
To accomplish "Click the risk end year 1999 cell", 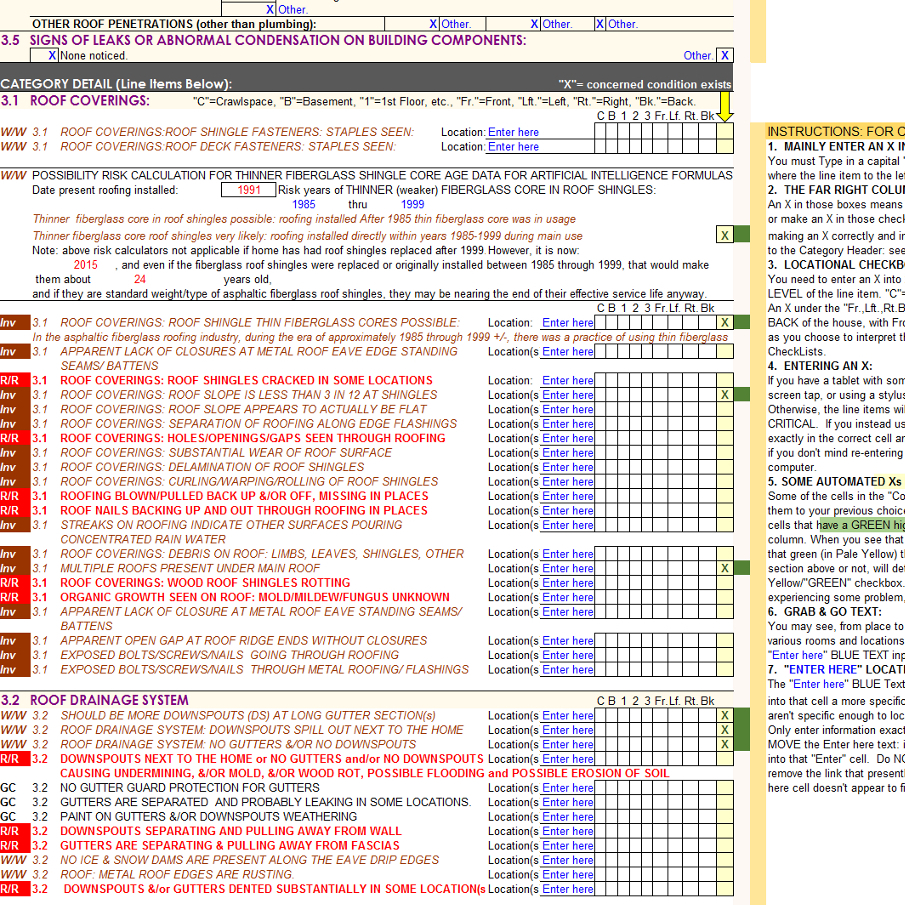I will 413,204.
